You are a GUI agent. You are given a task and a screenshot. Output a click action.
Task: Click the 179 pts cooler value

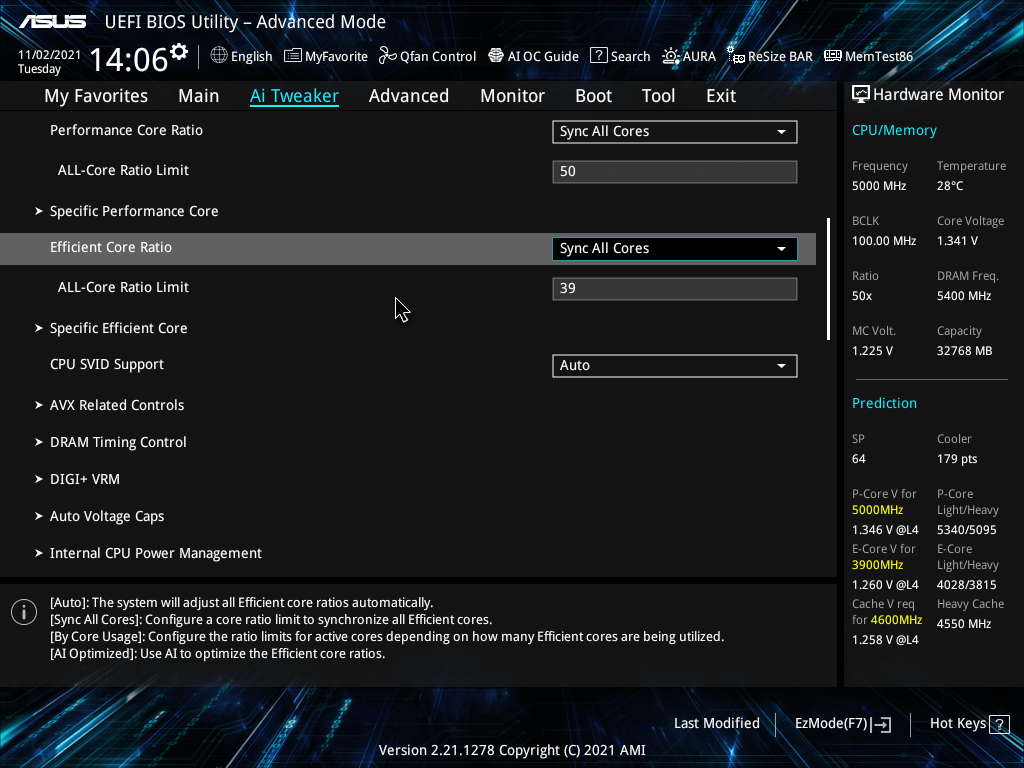[x=957, y=459]
